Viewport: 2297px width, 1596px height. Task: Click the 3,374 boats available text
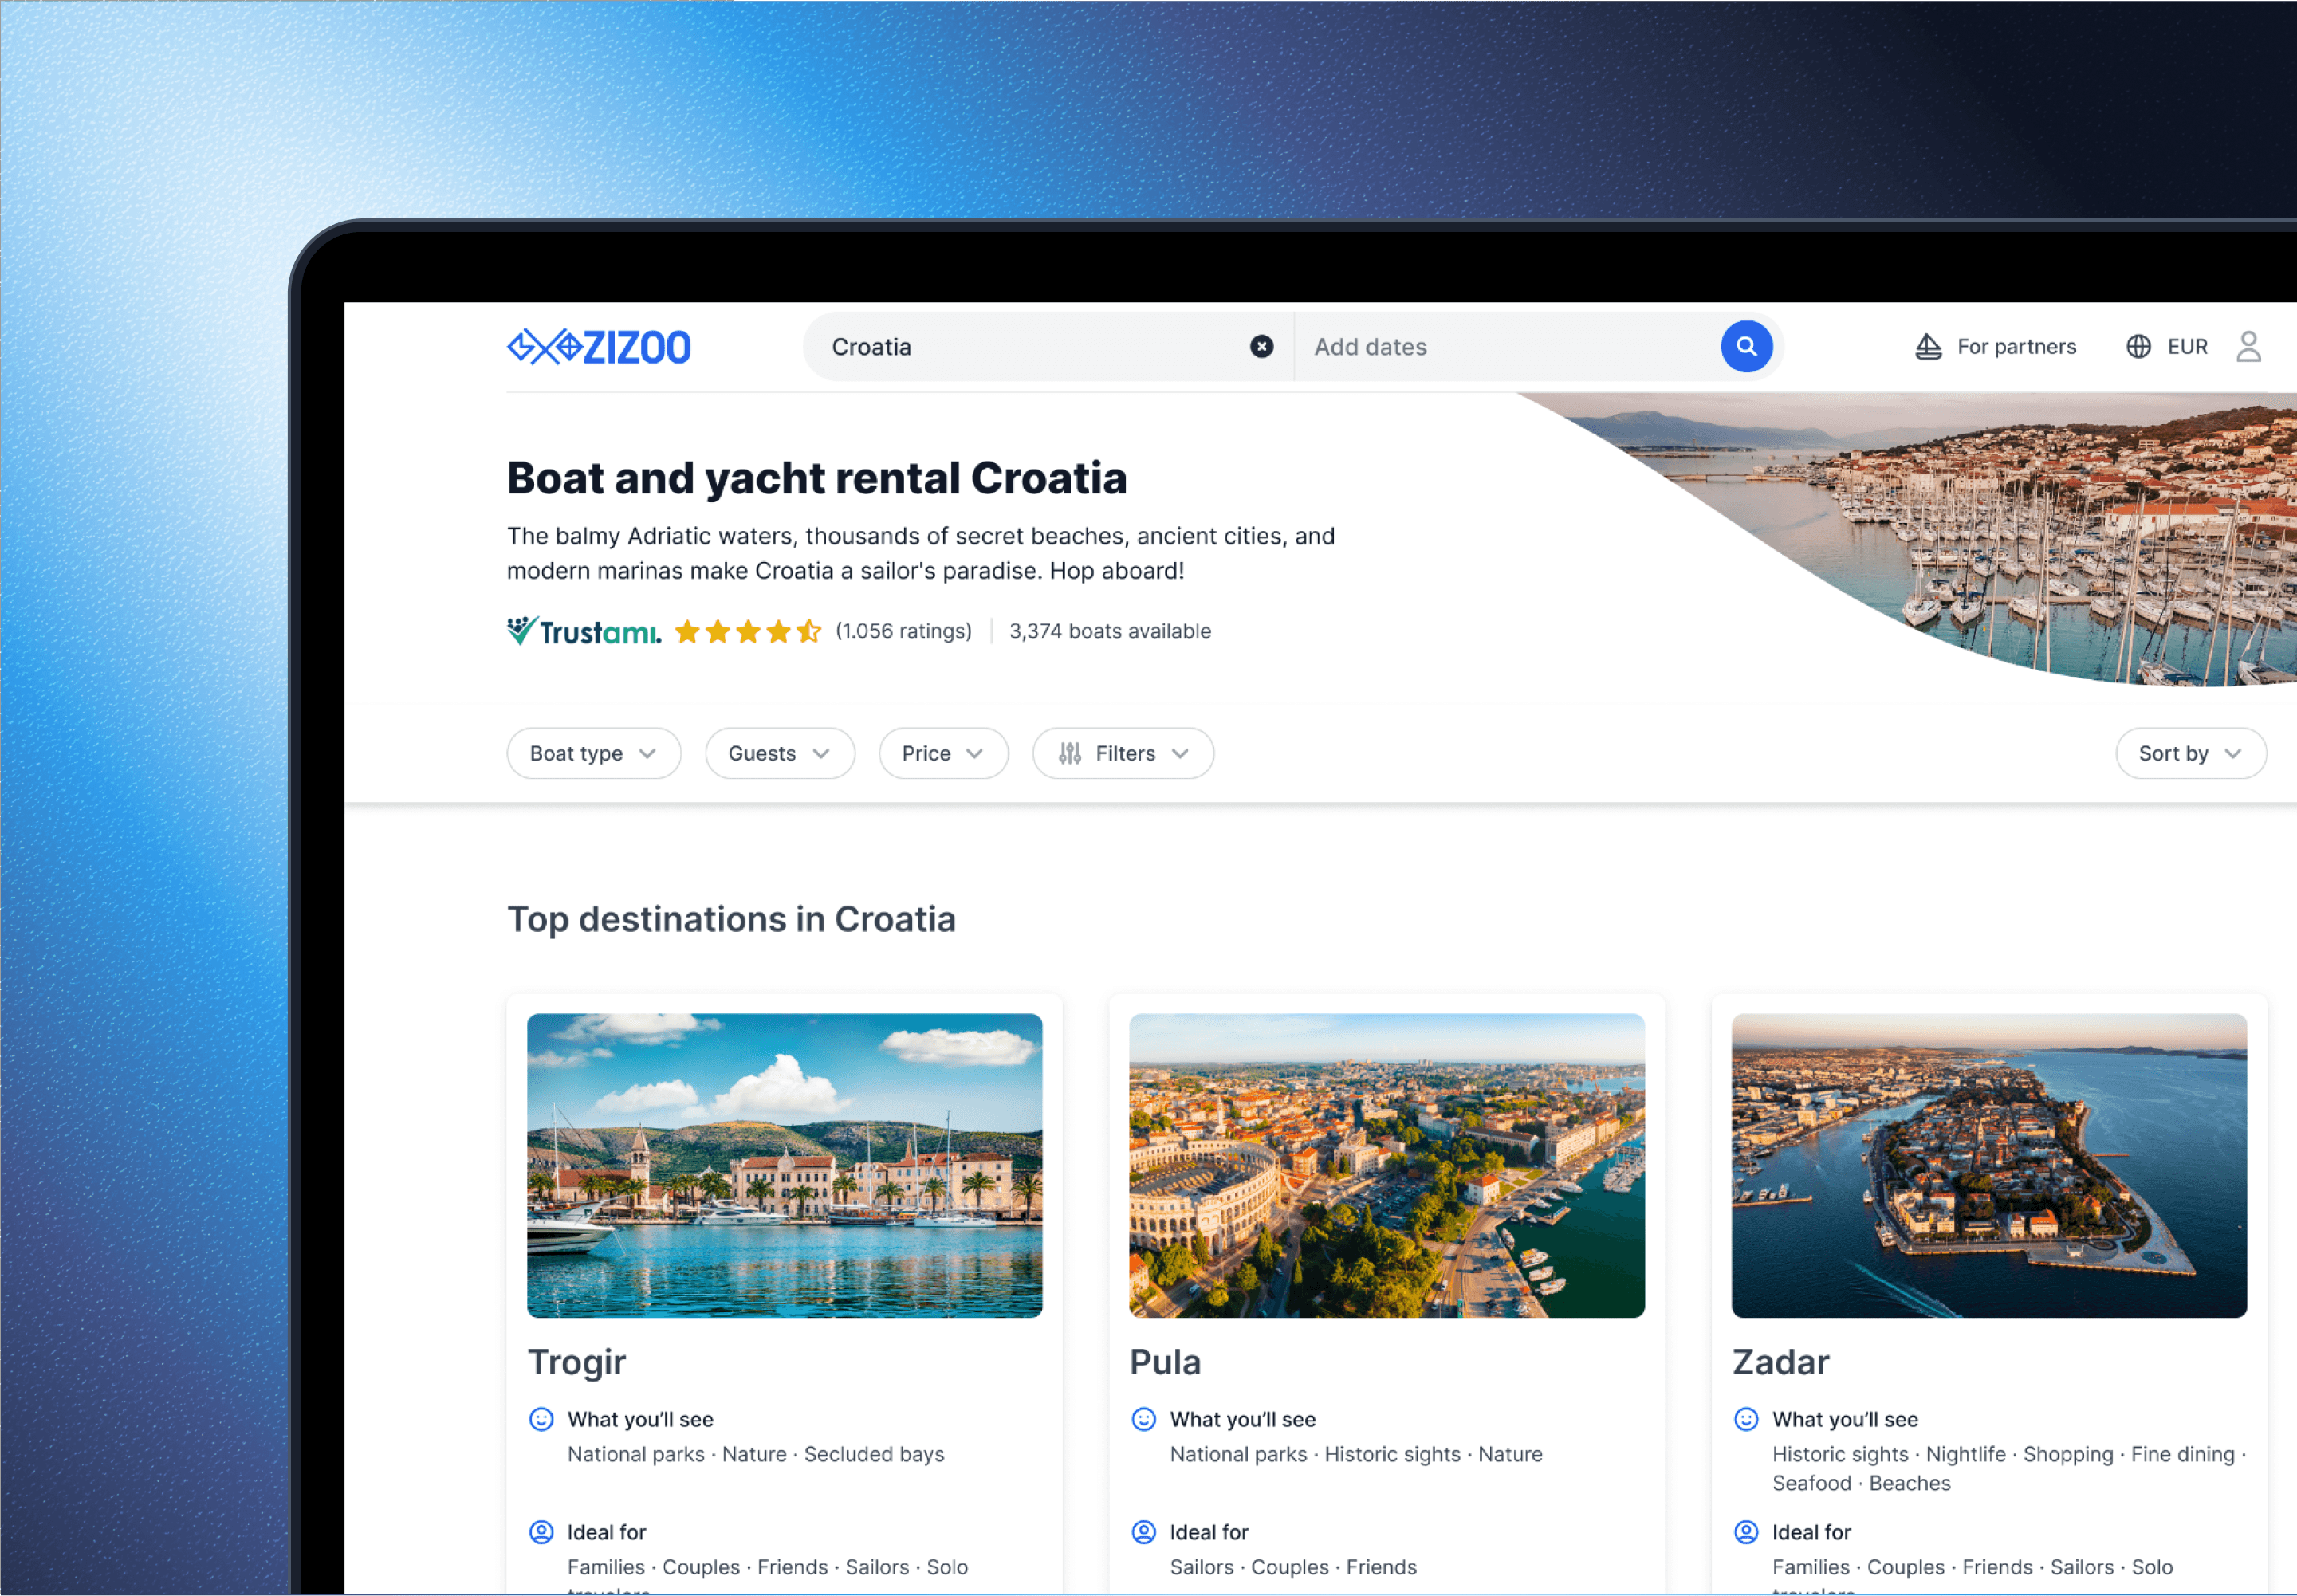coord(1110,631)
